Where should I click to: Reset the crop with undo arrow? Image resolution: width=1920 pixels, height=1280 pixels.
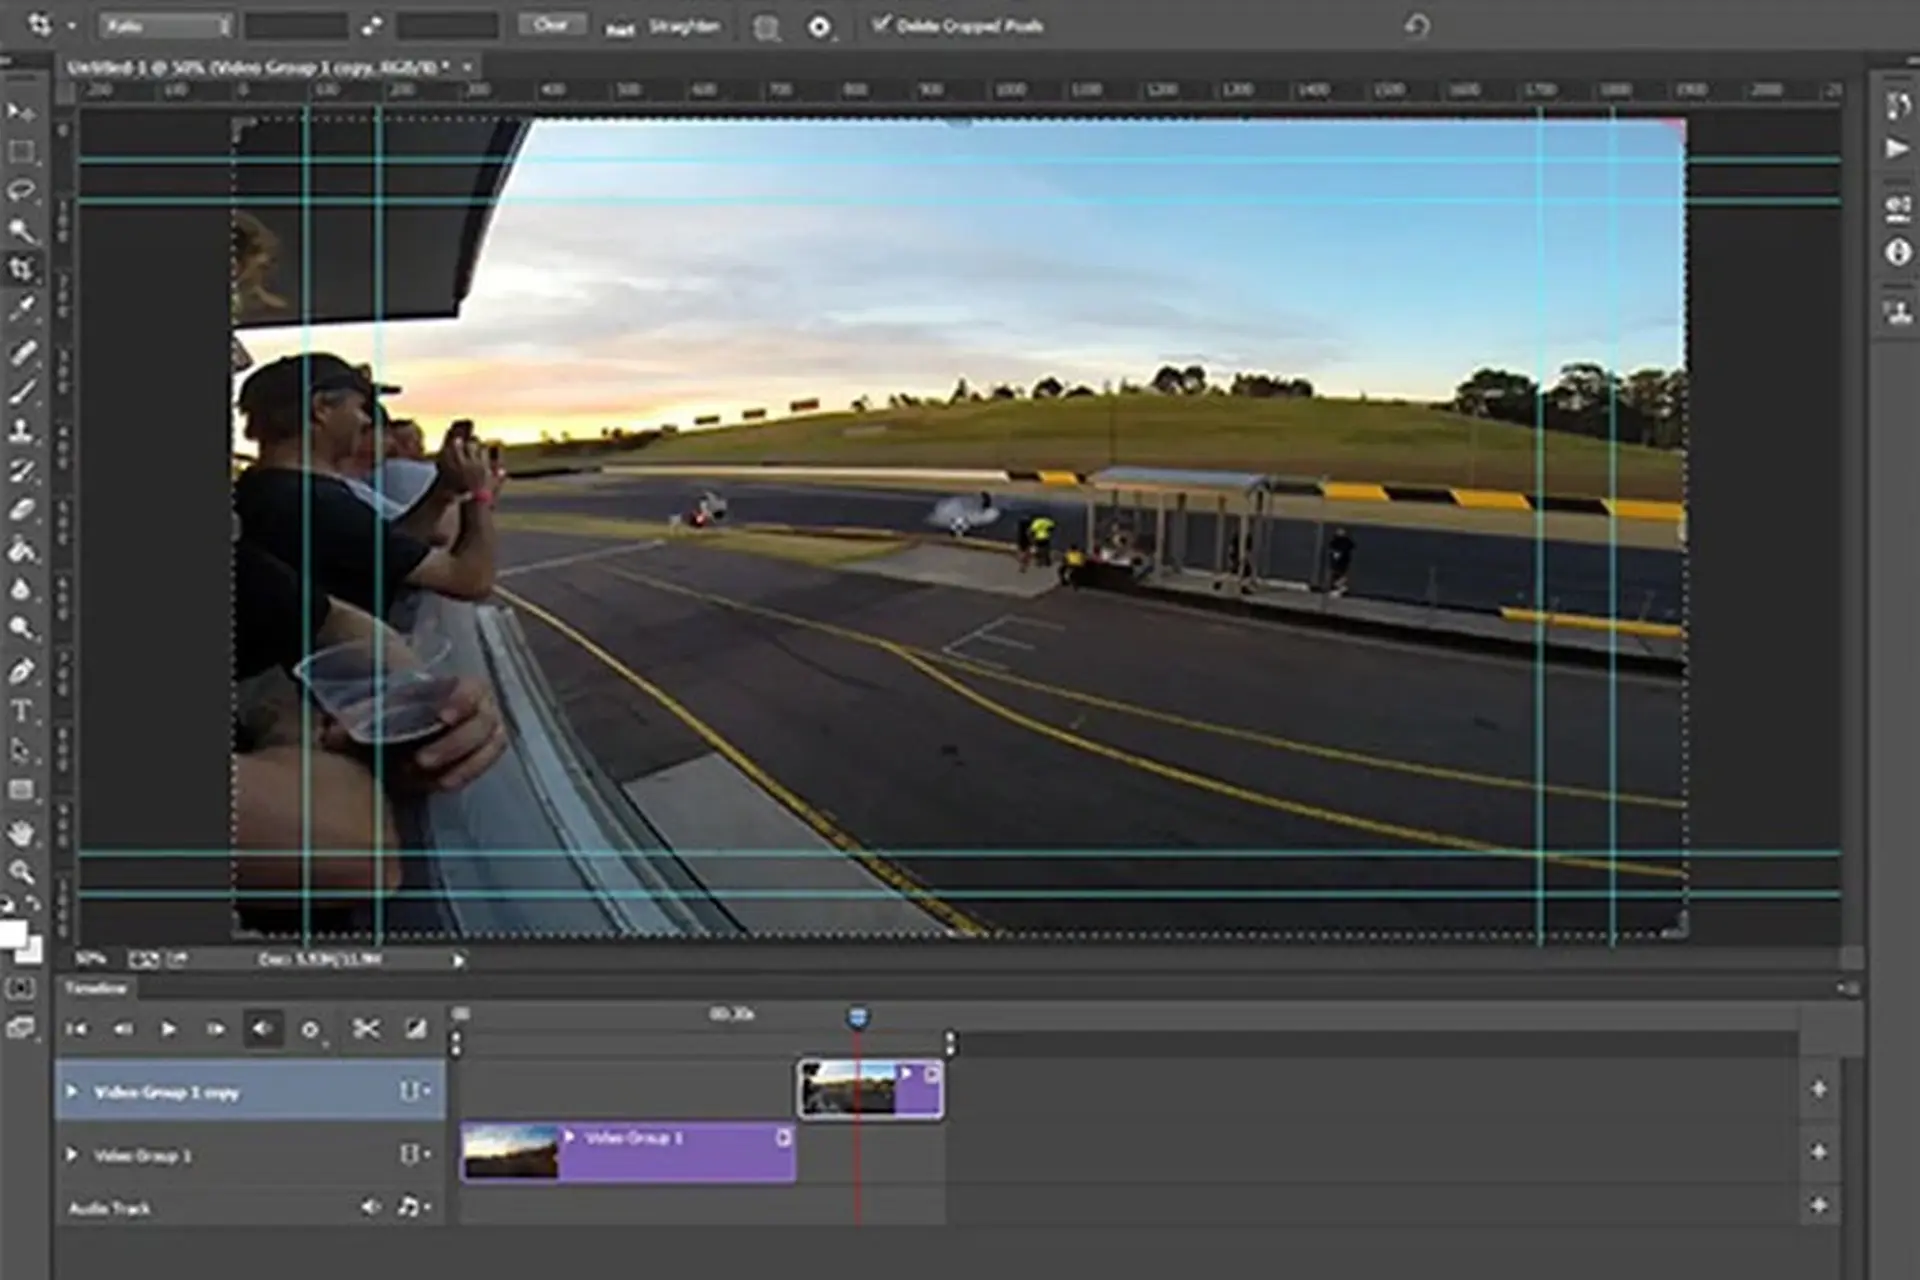(x=1416, y=25)
